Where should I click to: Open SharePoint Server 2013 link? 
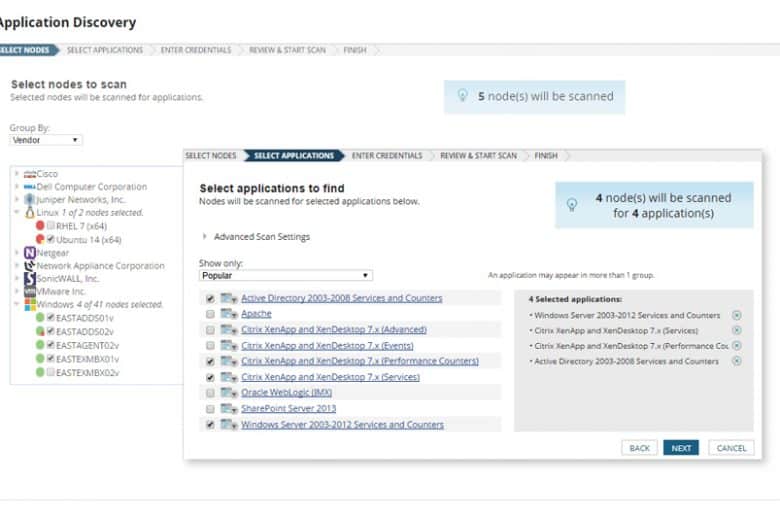point(289,409)
